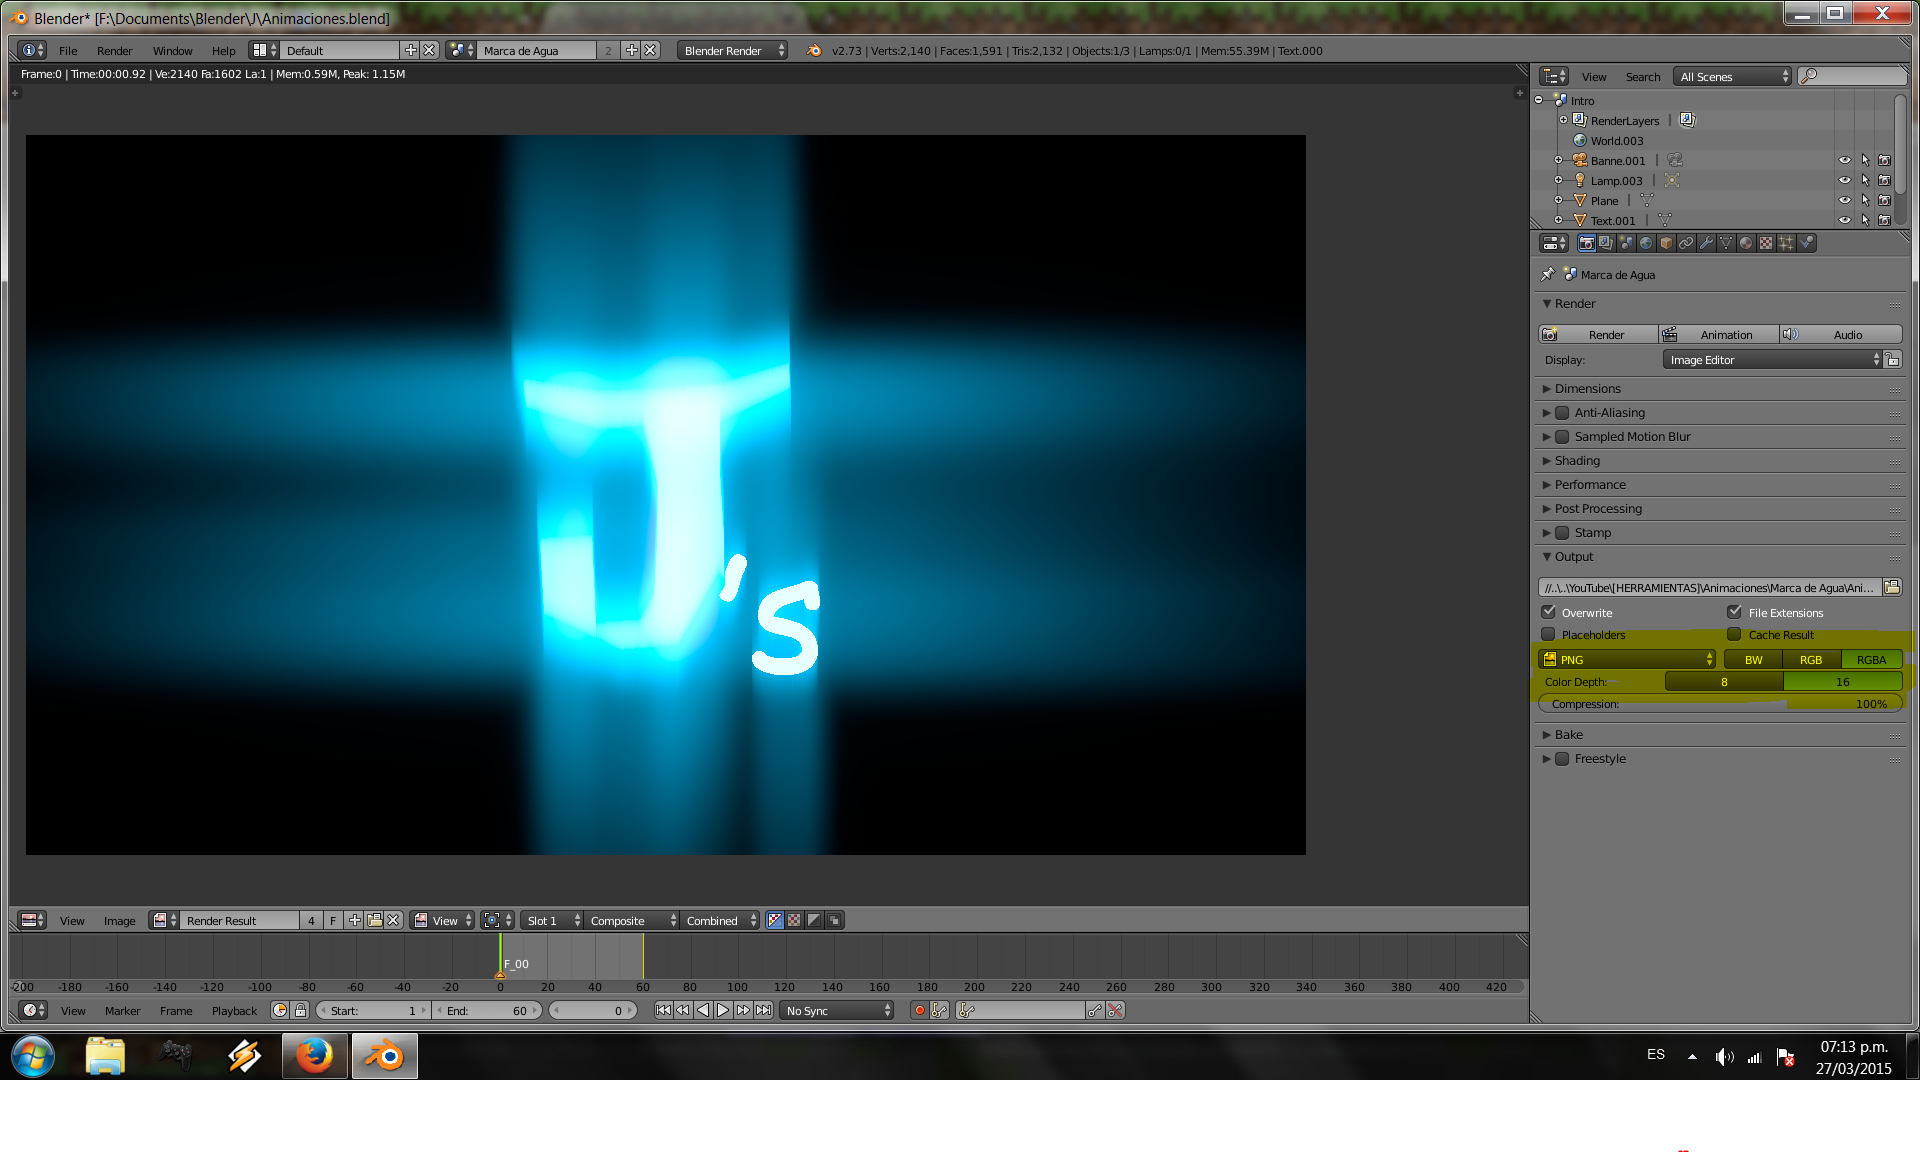Enable the Placeholders checkbox
The width and height of the screenshot is (1920, 1152).
pyautogui.click(x=1549, y=635)
